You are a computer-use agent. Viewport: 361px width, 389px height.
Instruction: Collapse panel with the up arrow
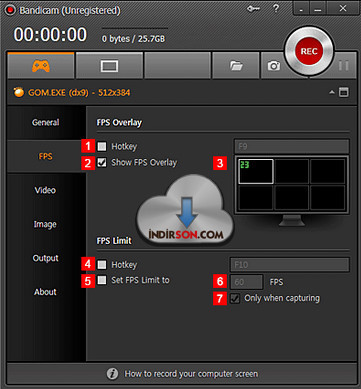click(332, 92)
